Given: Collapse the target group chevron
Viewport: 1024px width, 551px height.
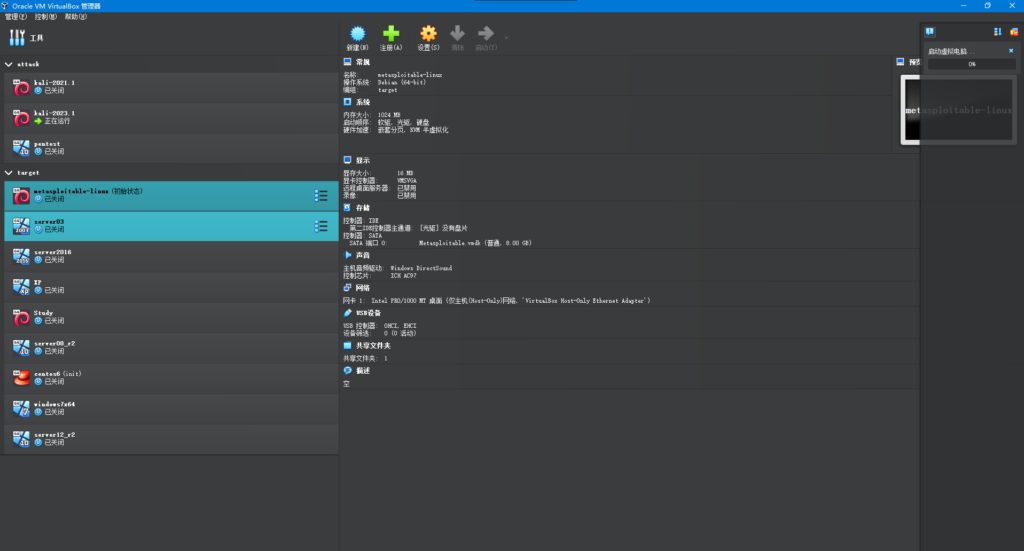Looking at the screenshot, I should click(x=9, y=173).
